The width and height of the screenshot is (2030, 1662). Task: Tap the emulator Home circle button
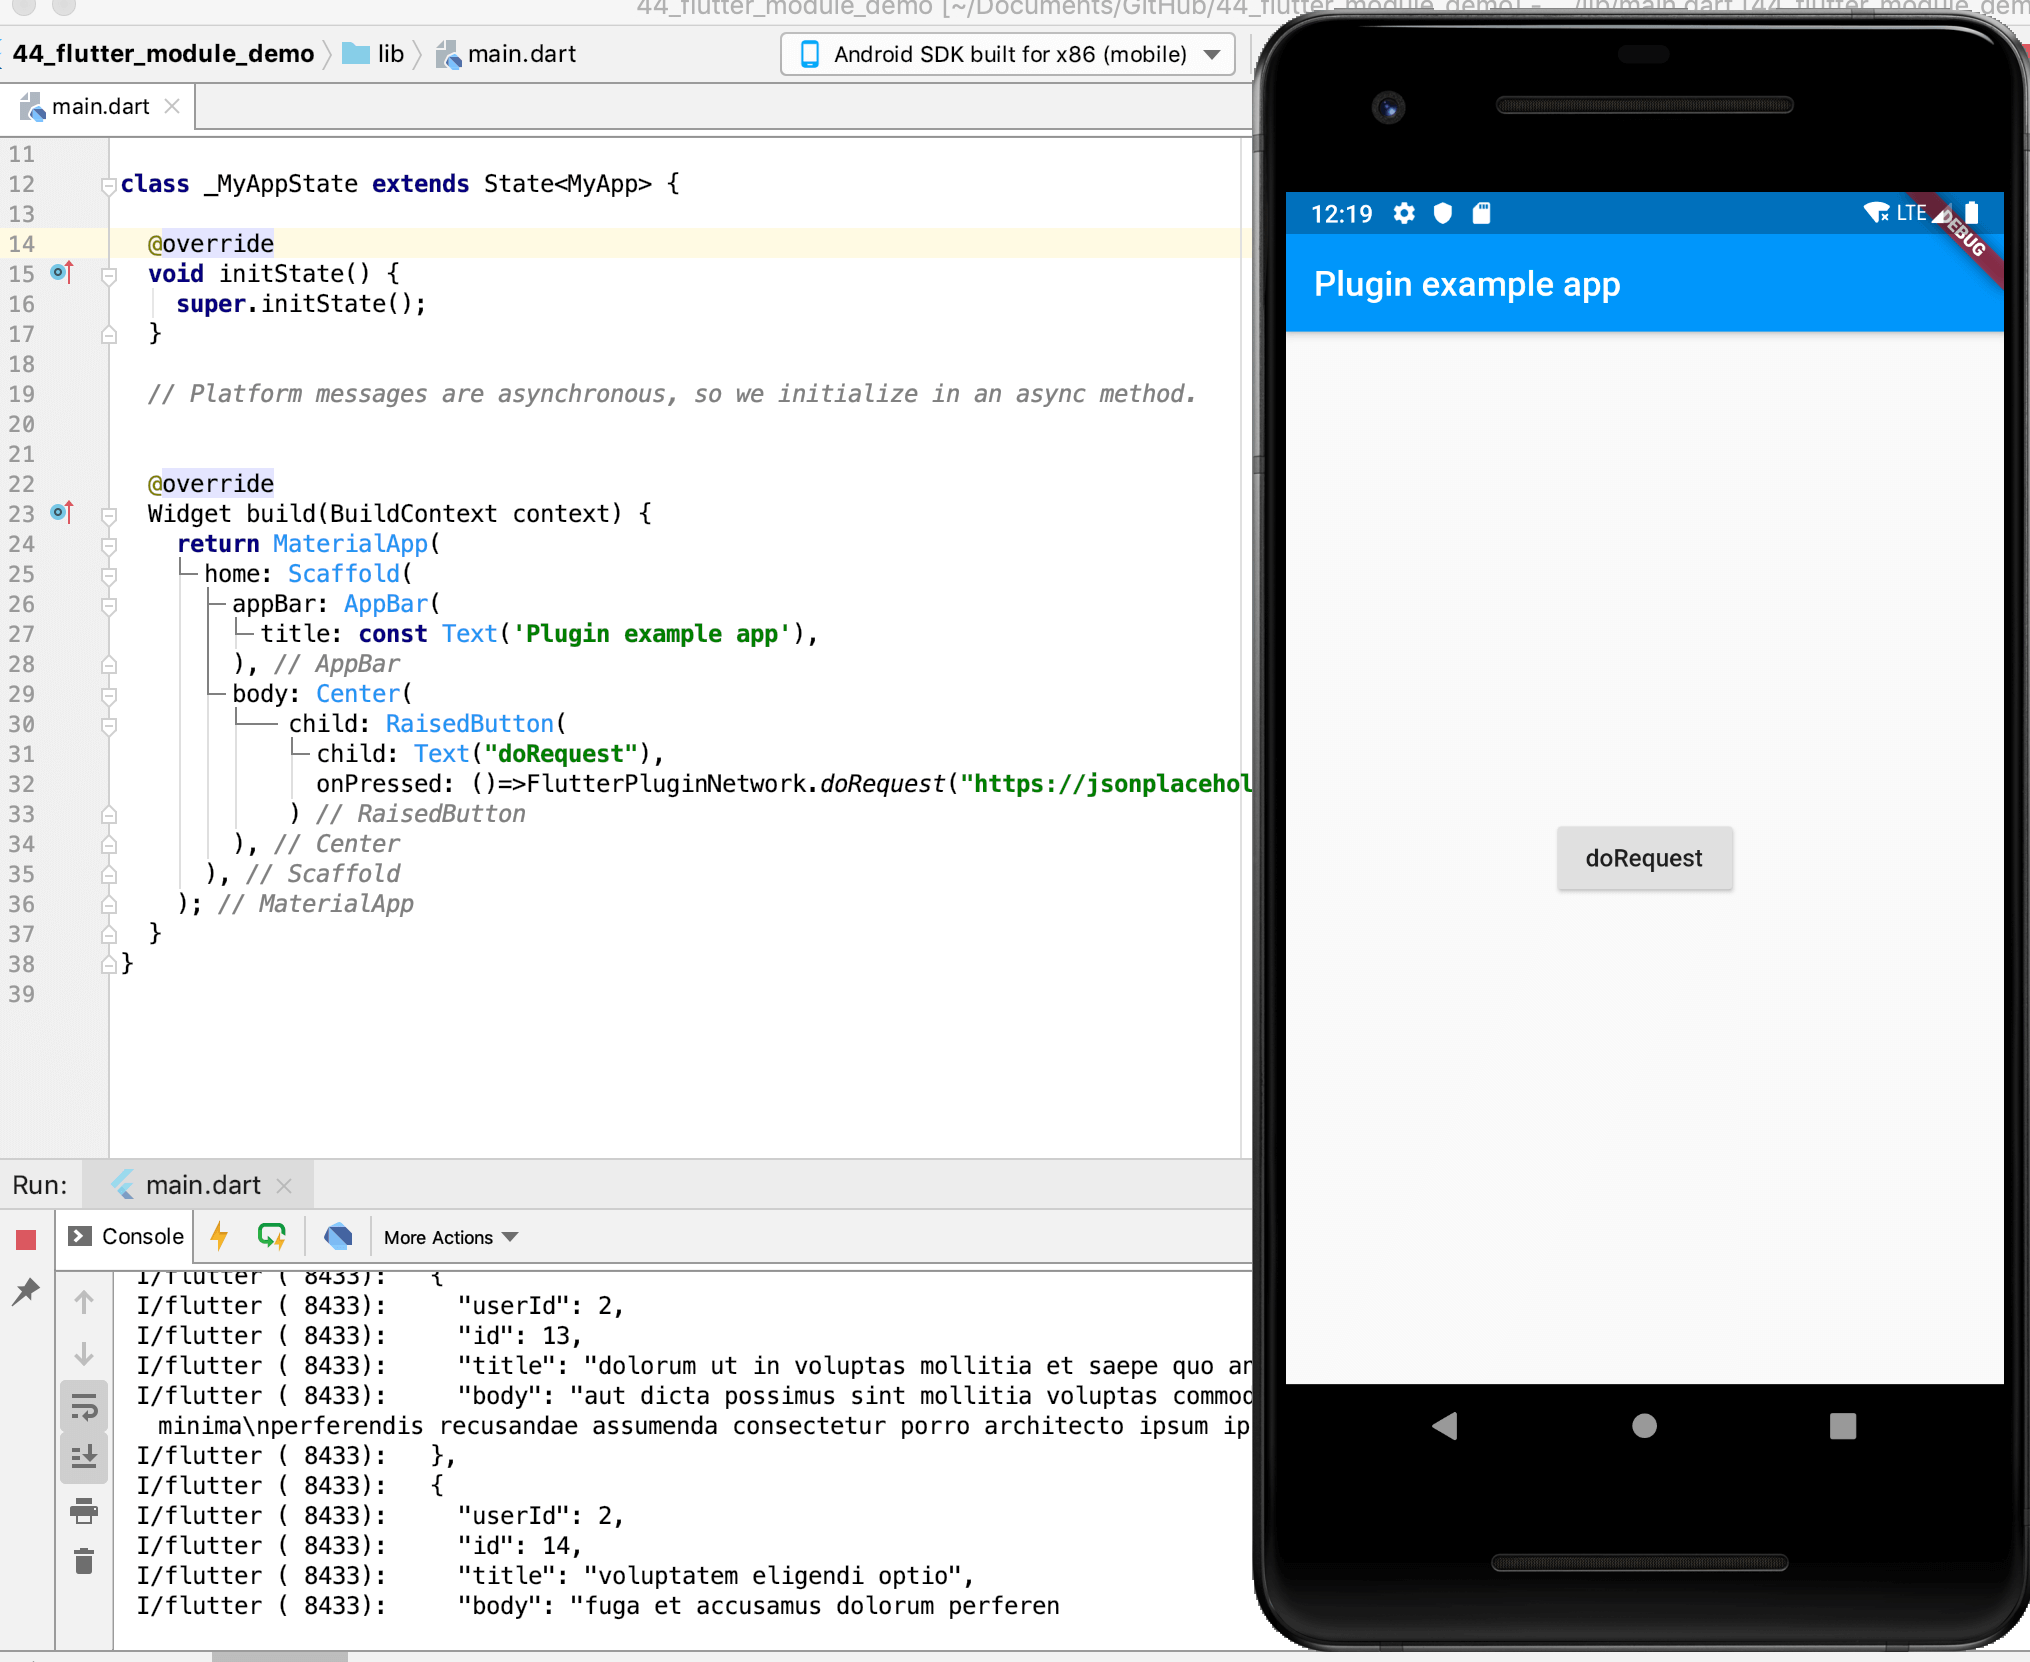pos(1643,1426)
